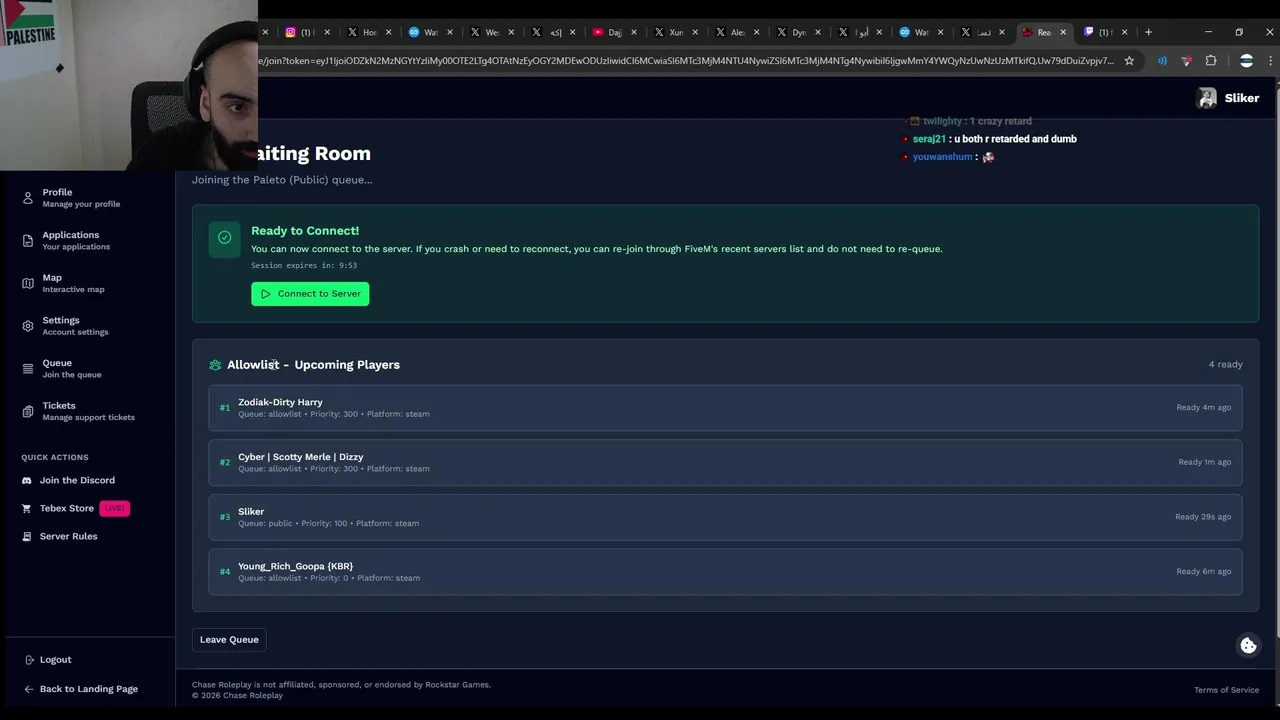1280x720 pixels.
Task: Click the cookie preferences icon
Action: (x=1248, y=646)
